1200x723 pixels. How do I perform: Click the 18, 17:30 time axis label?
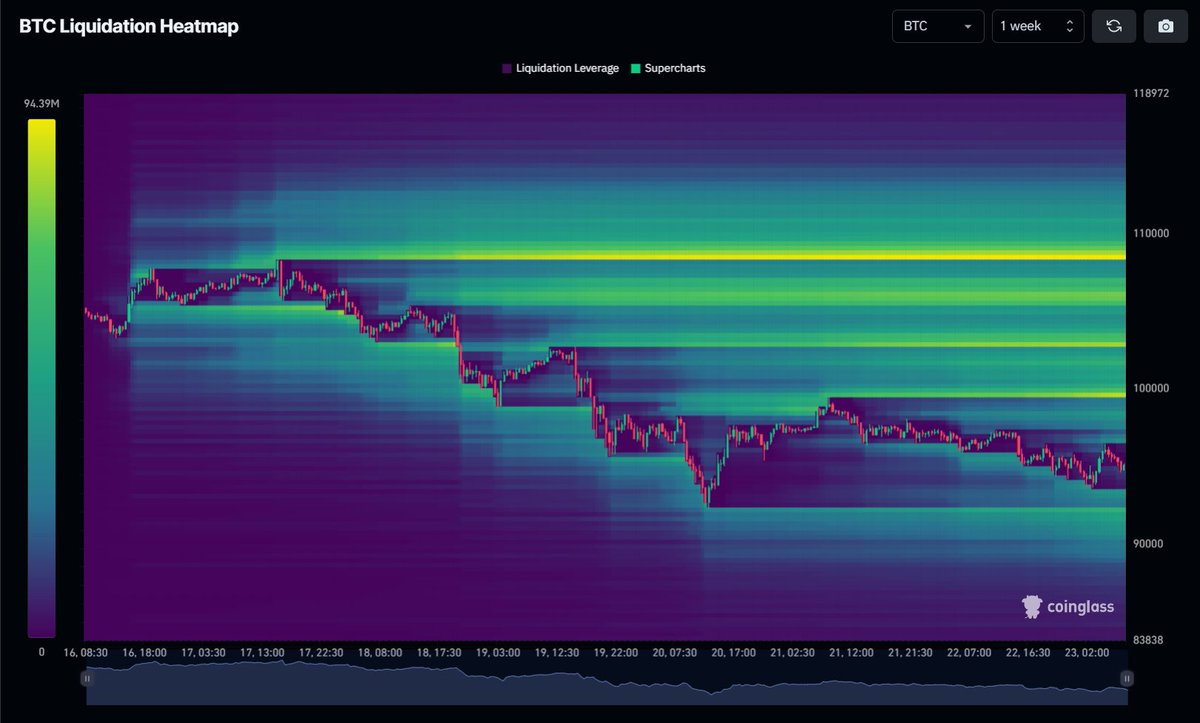pyautogui.click(x=440, y=652)
